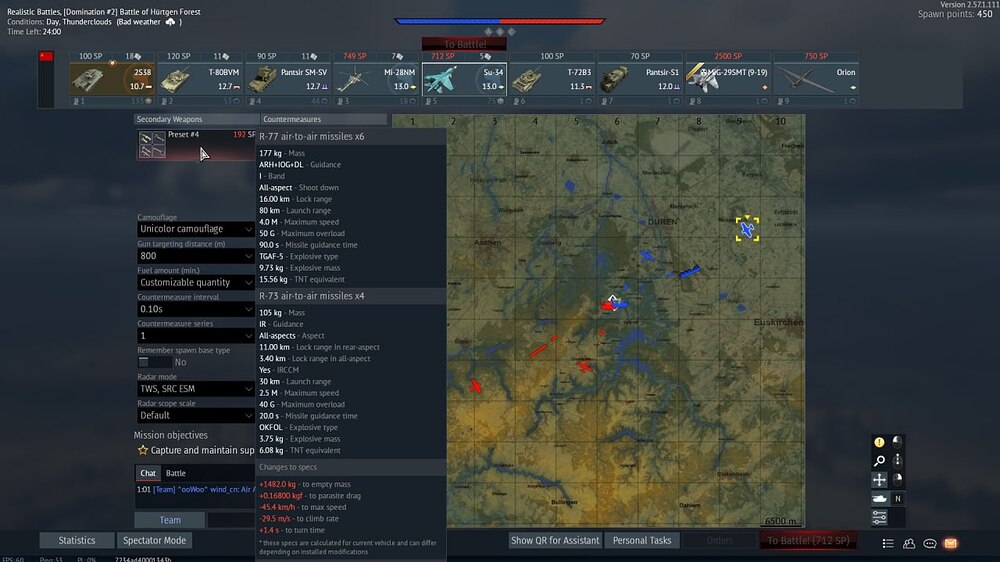Select the Orion drone icon
This screenshot has width=1000, height=562.
805,82
